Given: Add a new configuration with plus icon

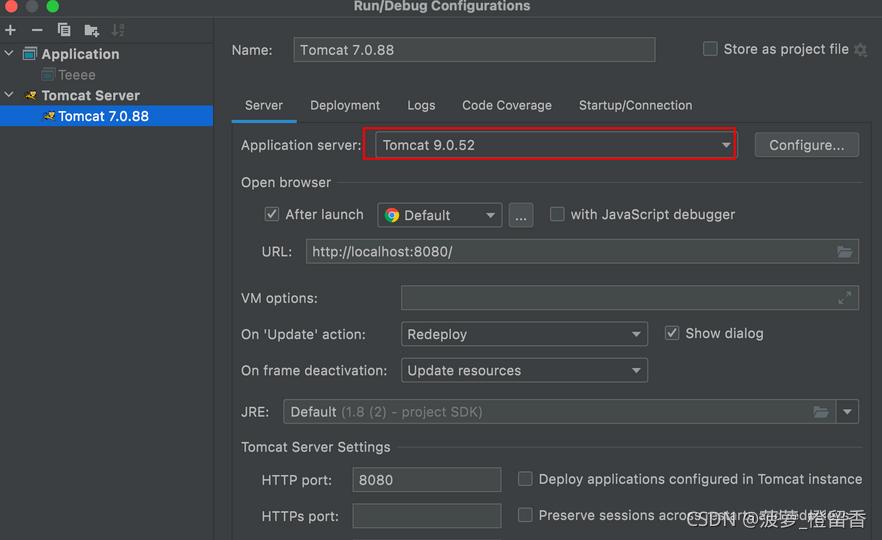Looking at the screenshot, I should (10, 30).
